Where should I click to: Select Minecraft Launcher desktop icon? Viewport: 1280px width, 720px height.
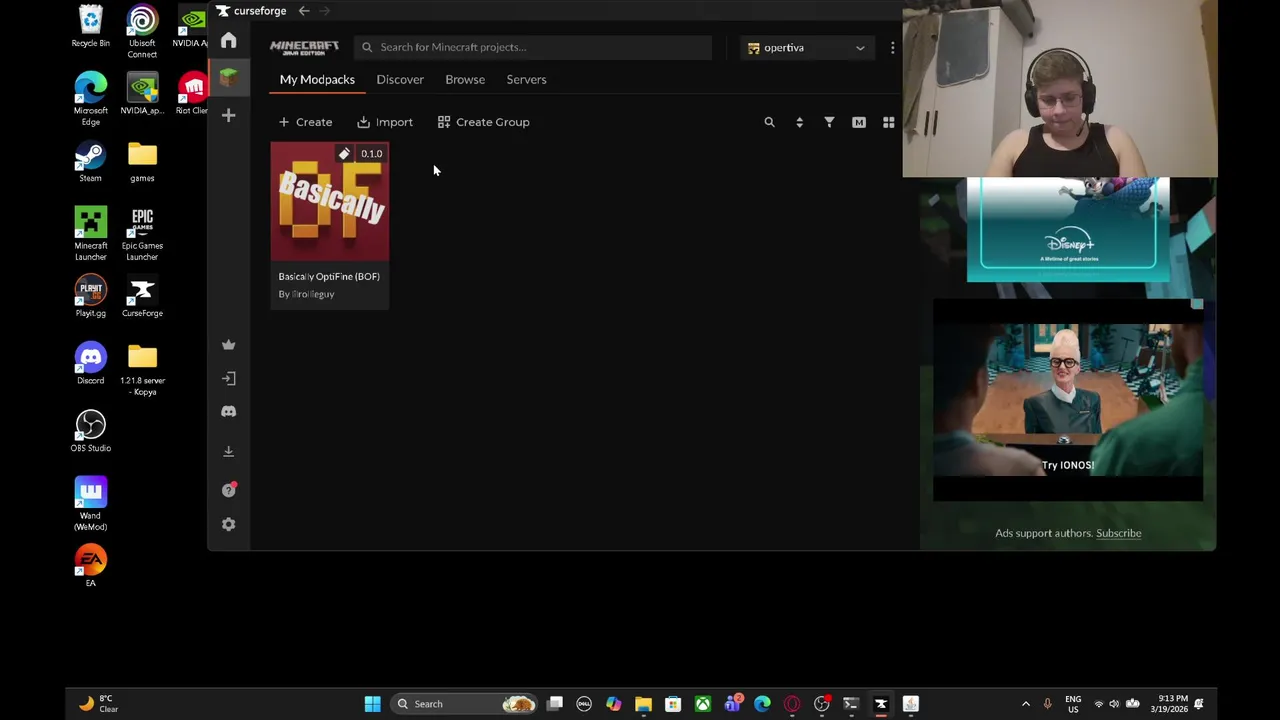pyautogui.click(x=90, y=234)
